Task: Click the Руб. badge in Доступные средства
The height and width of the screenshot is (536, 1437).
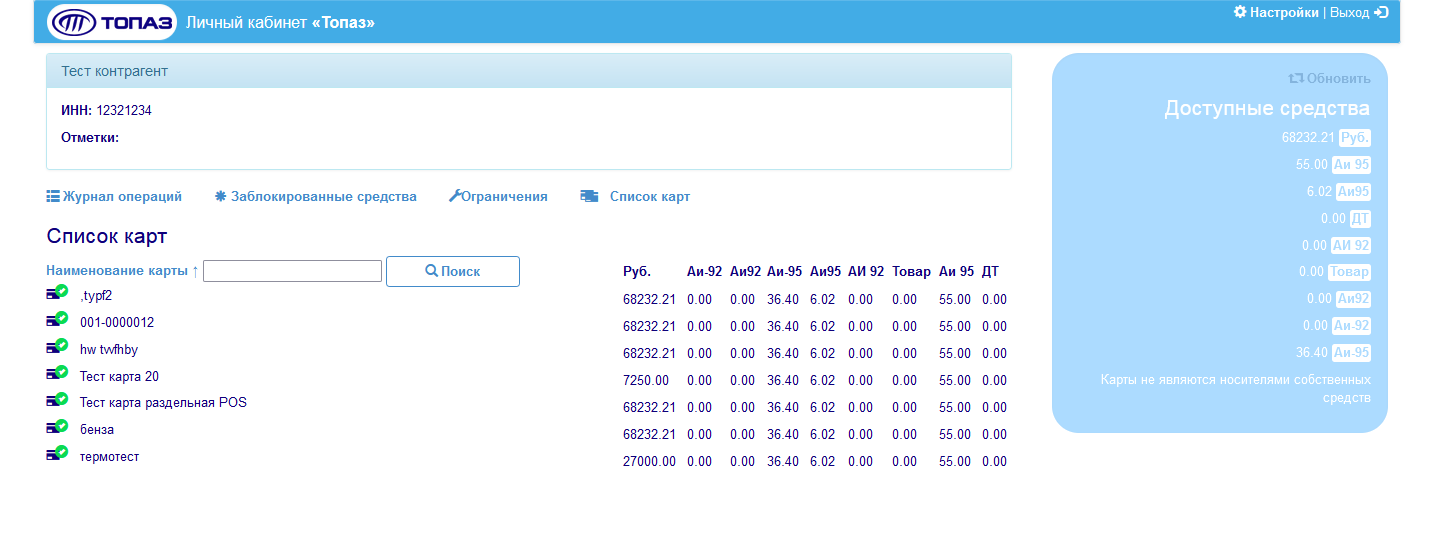Action: click(x=1354, y=137)
